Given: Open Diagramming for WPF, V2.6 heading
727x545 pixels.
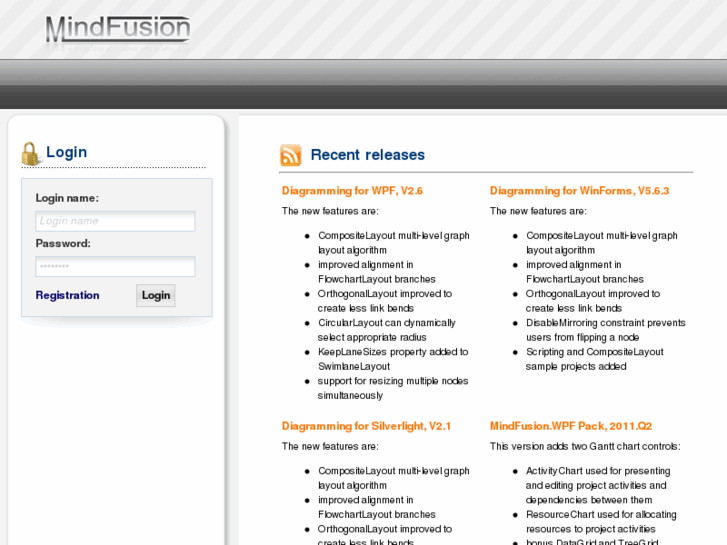Looking at the screenshot, I should point(352,191).
